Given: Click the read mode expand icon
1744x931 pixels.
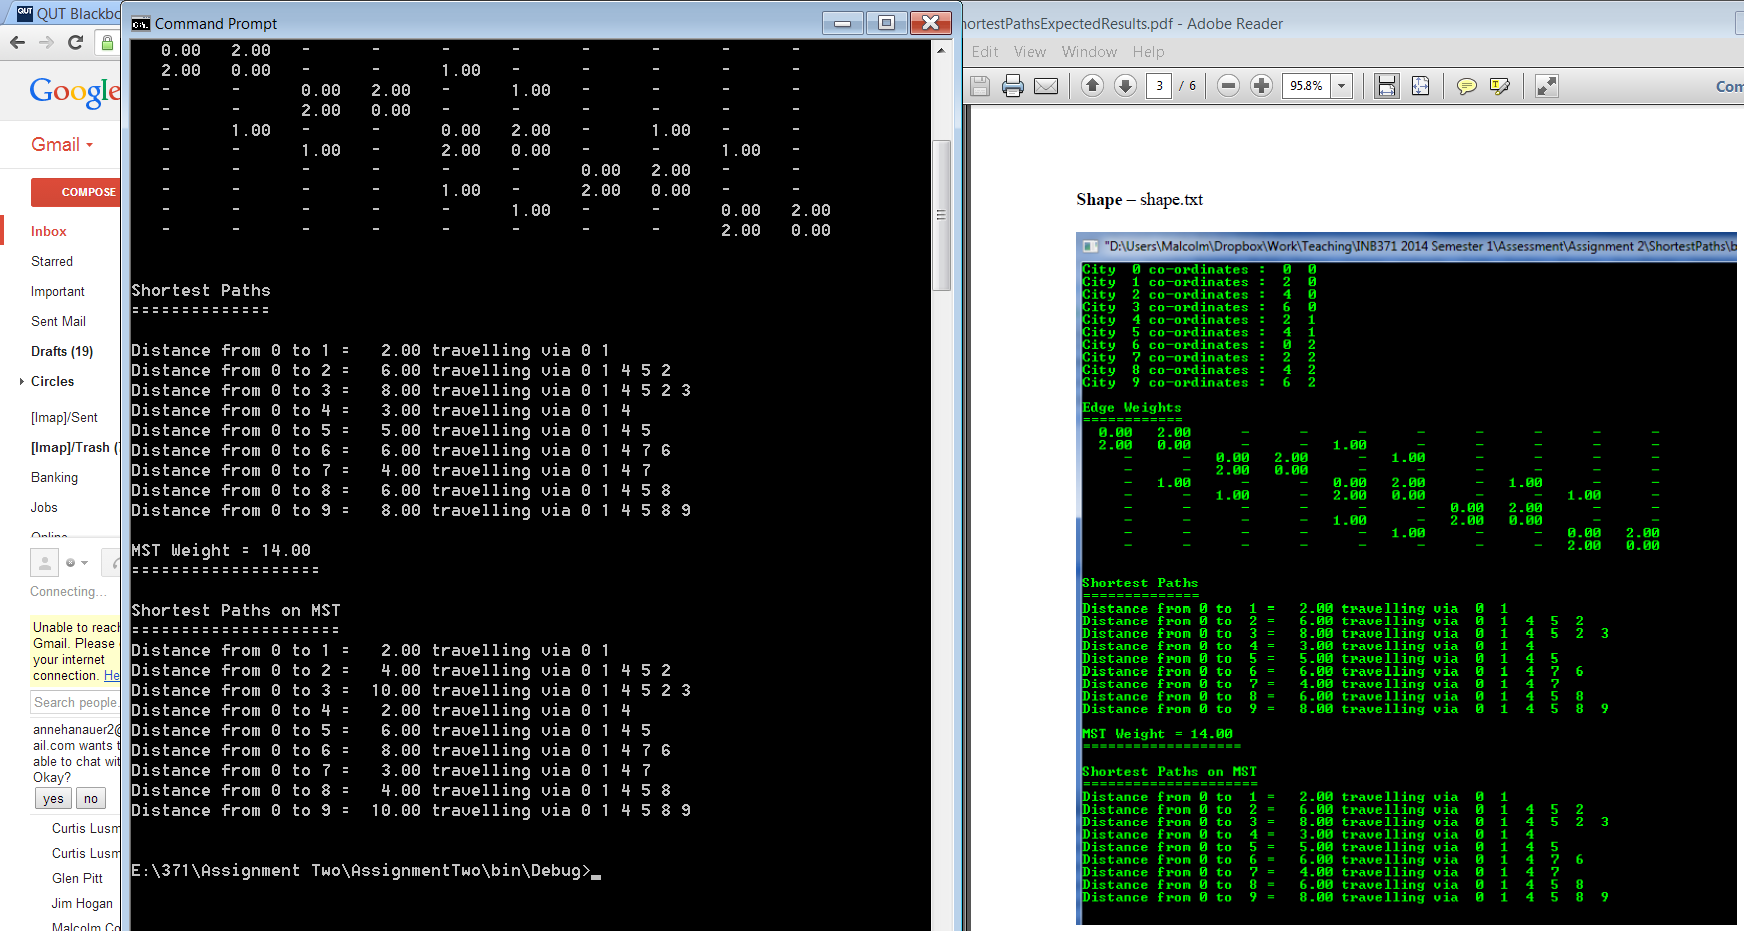Looking at the screenshot, I should 1547,86.
